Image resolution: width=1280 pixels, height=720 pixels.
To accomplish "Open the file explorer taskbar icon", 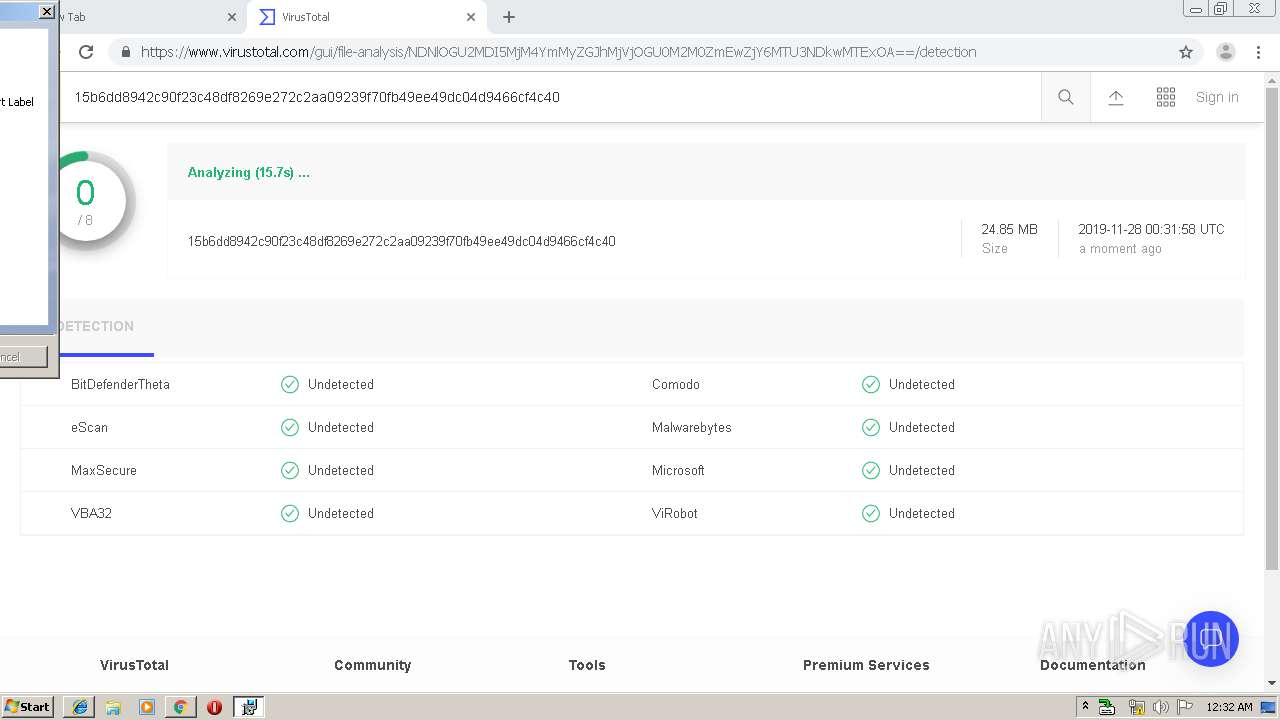I will [113, 707].
